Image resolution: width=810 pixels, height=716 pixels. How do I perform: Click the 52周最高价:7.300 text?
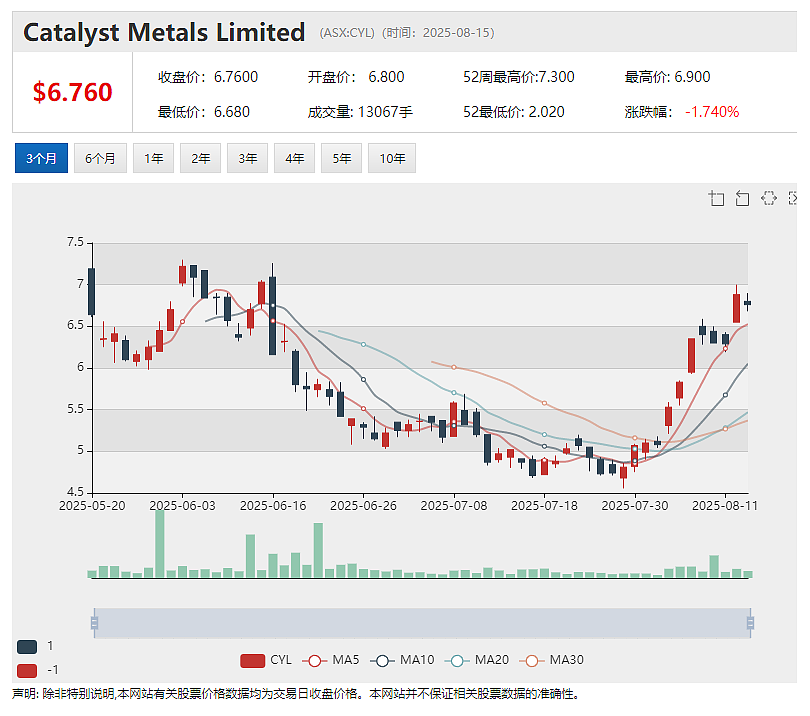[519, 77]
